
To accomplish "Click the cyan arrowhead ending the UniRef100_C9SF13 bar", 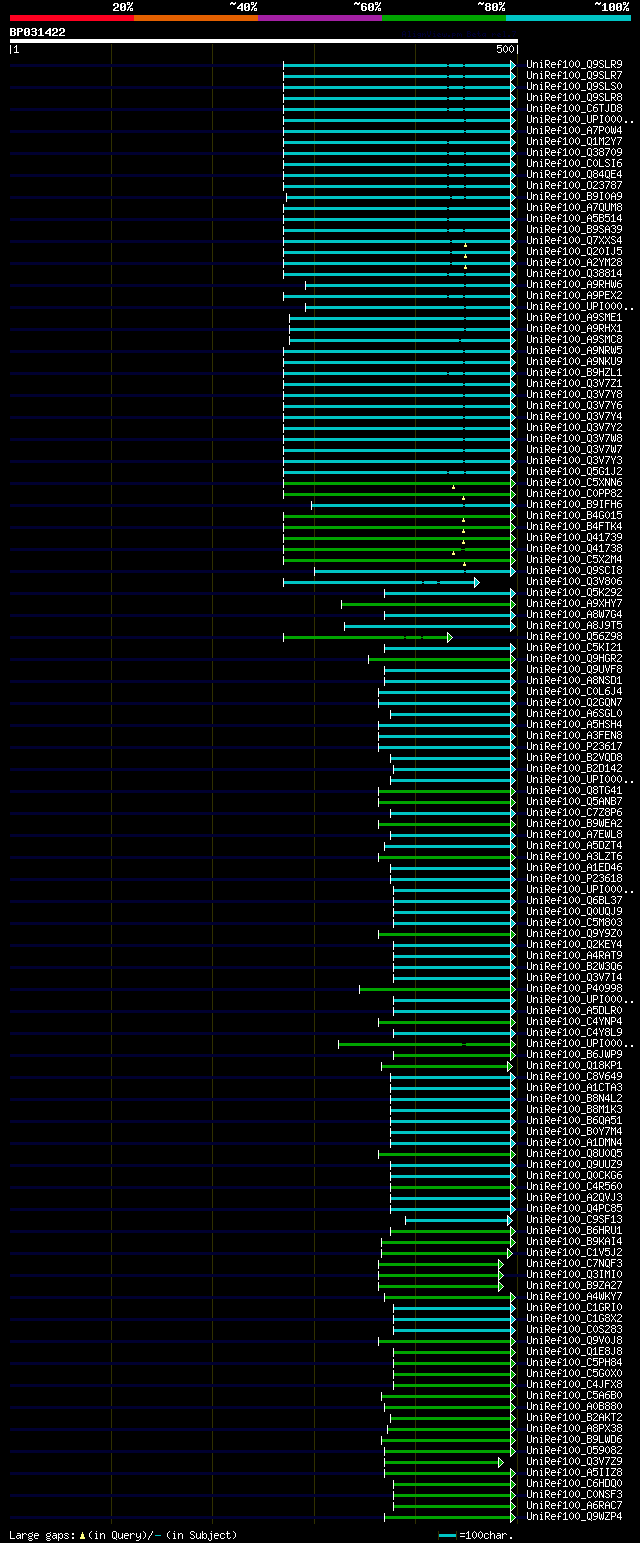I will (510, 1220).
